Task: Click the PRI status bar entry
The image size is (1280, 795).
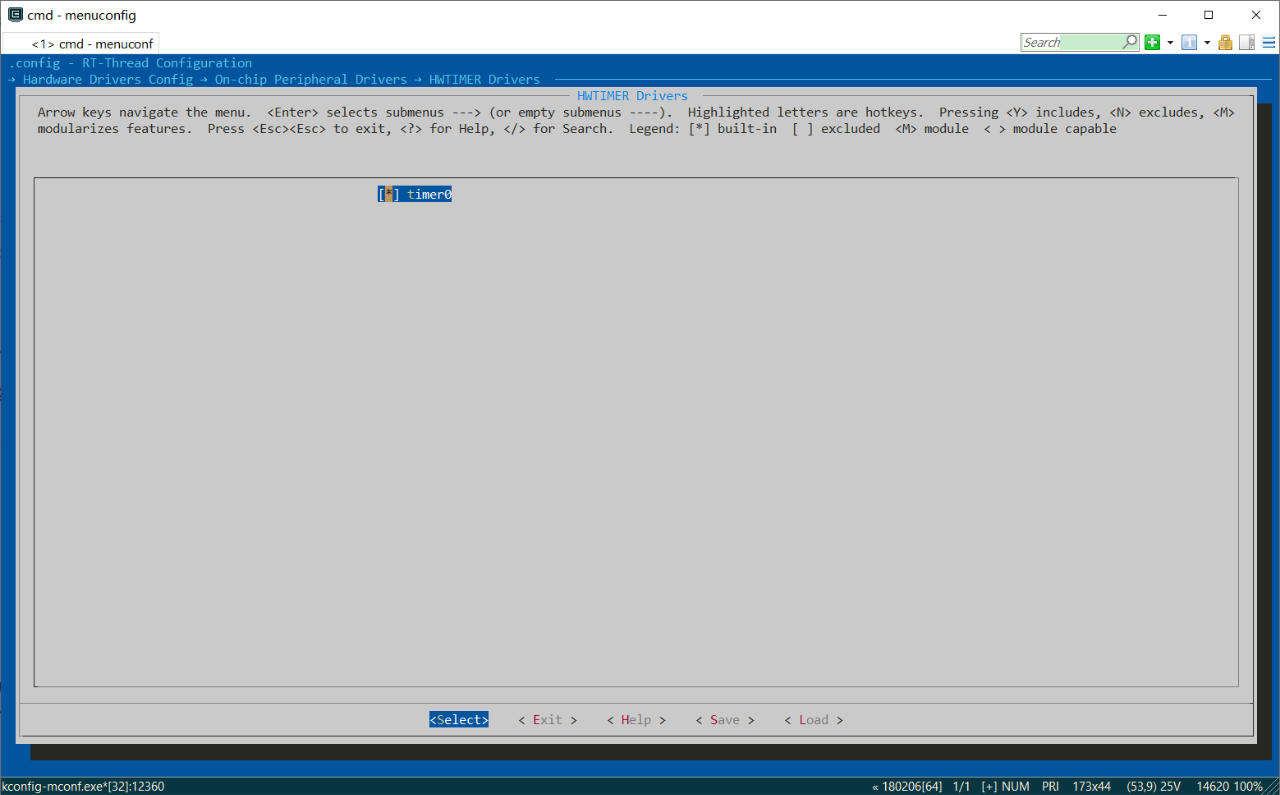Action: click(x=1050, y=786)
